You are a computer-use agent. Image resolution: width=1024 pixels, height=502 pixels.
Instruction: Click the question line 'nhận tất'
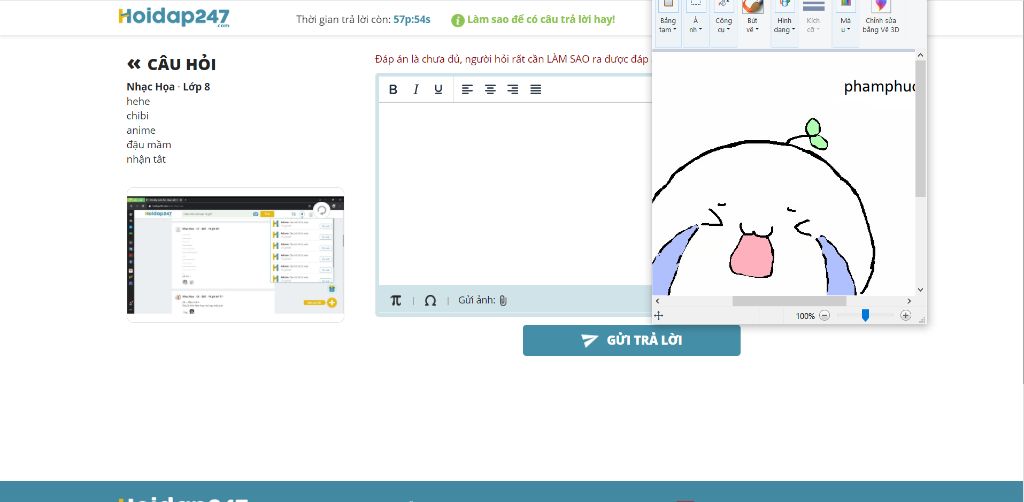(x=146, y=159)
